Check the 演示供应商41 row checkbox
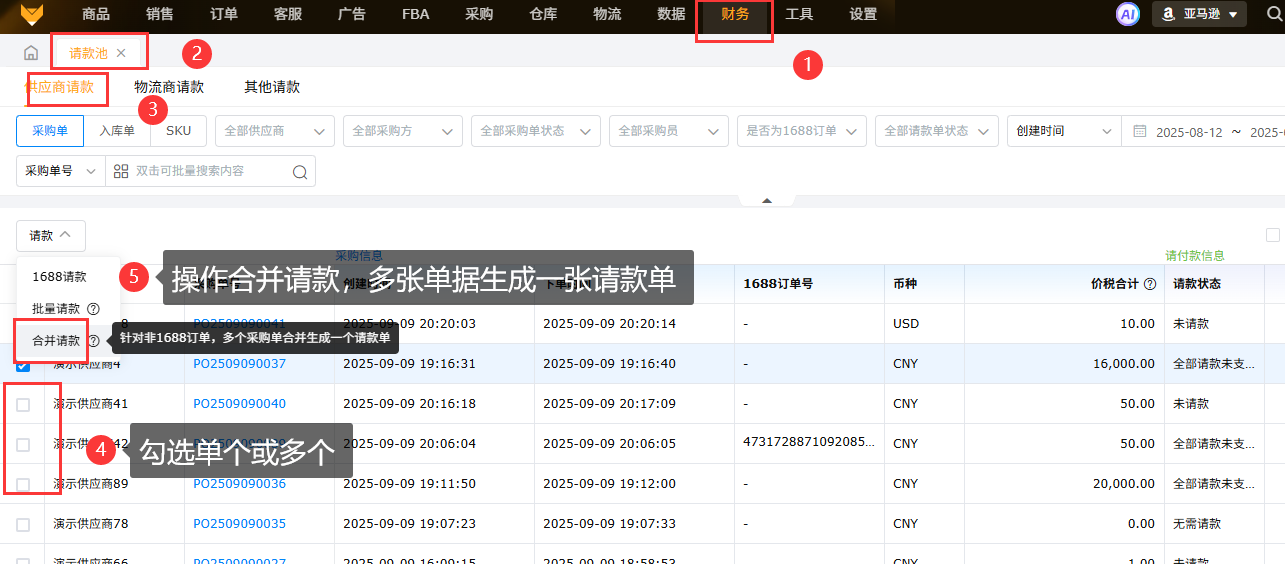Screen dimensions: 1285x564 coord(23,404)
